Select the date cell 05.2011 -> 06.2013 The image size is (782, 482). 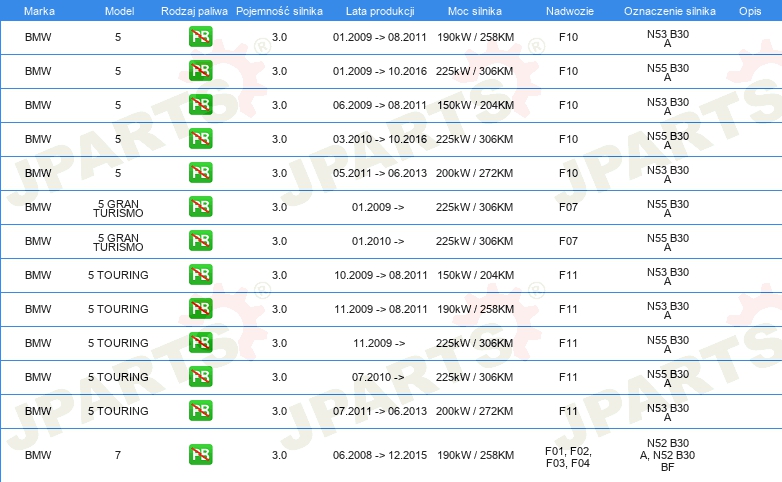pyautogui.click(x=380, y=173)
